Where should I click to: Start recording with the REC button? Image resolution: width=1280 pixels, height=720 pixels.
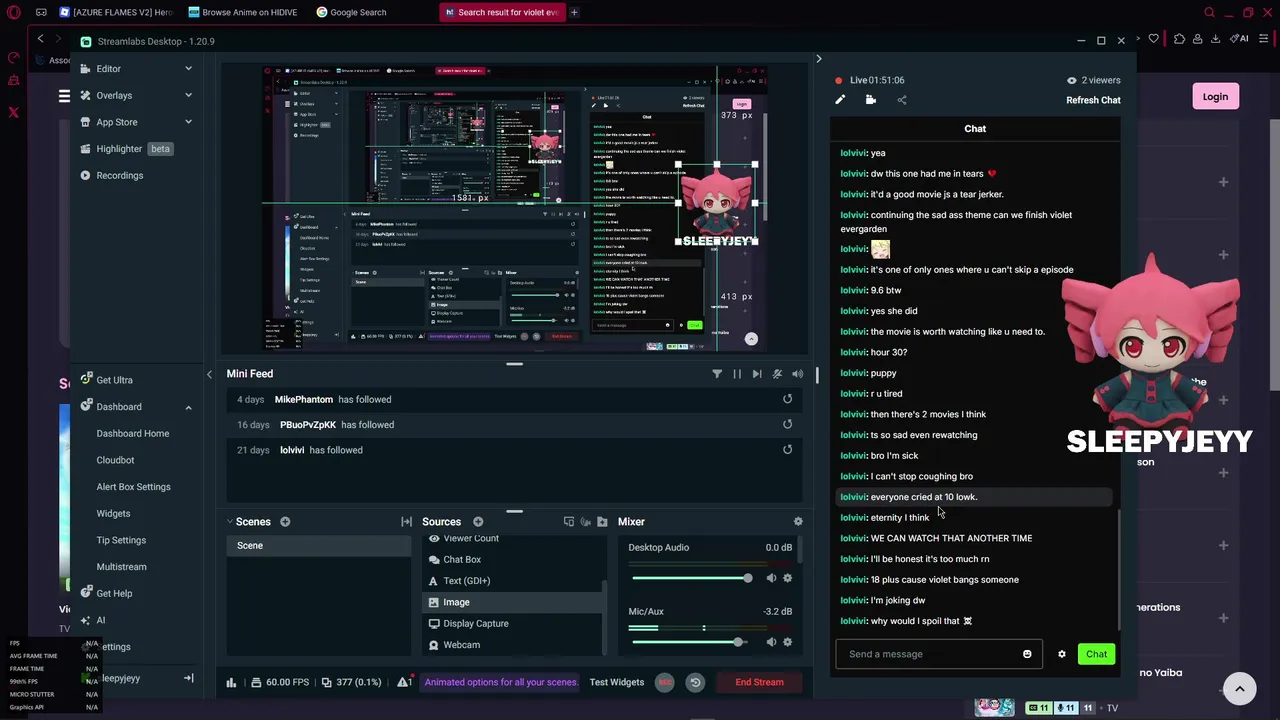click(x=665, y=682)
